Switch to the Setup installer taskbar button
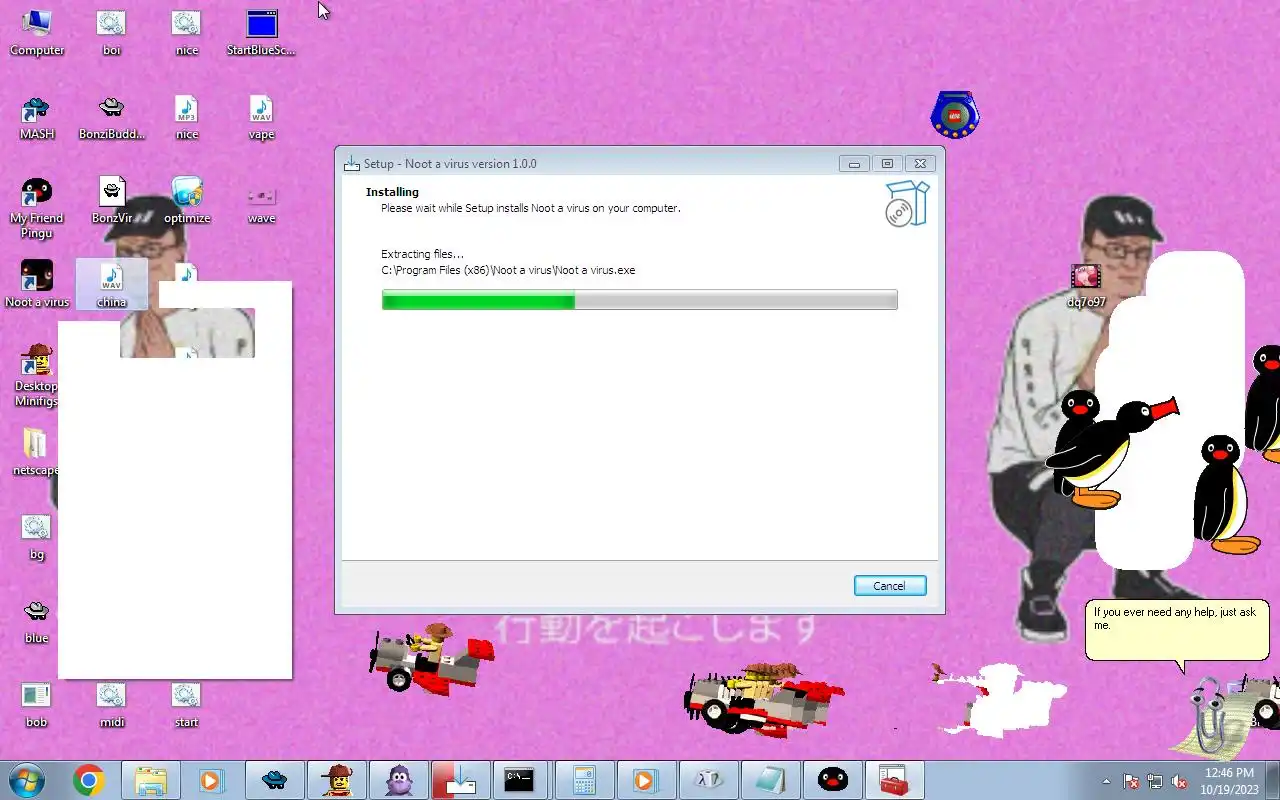 tap(461, 780)
